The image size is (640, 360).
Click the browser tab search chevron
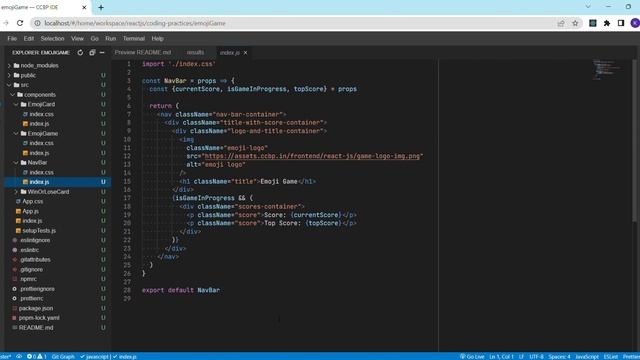point(588,7)
